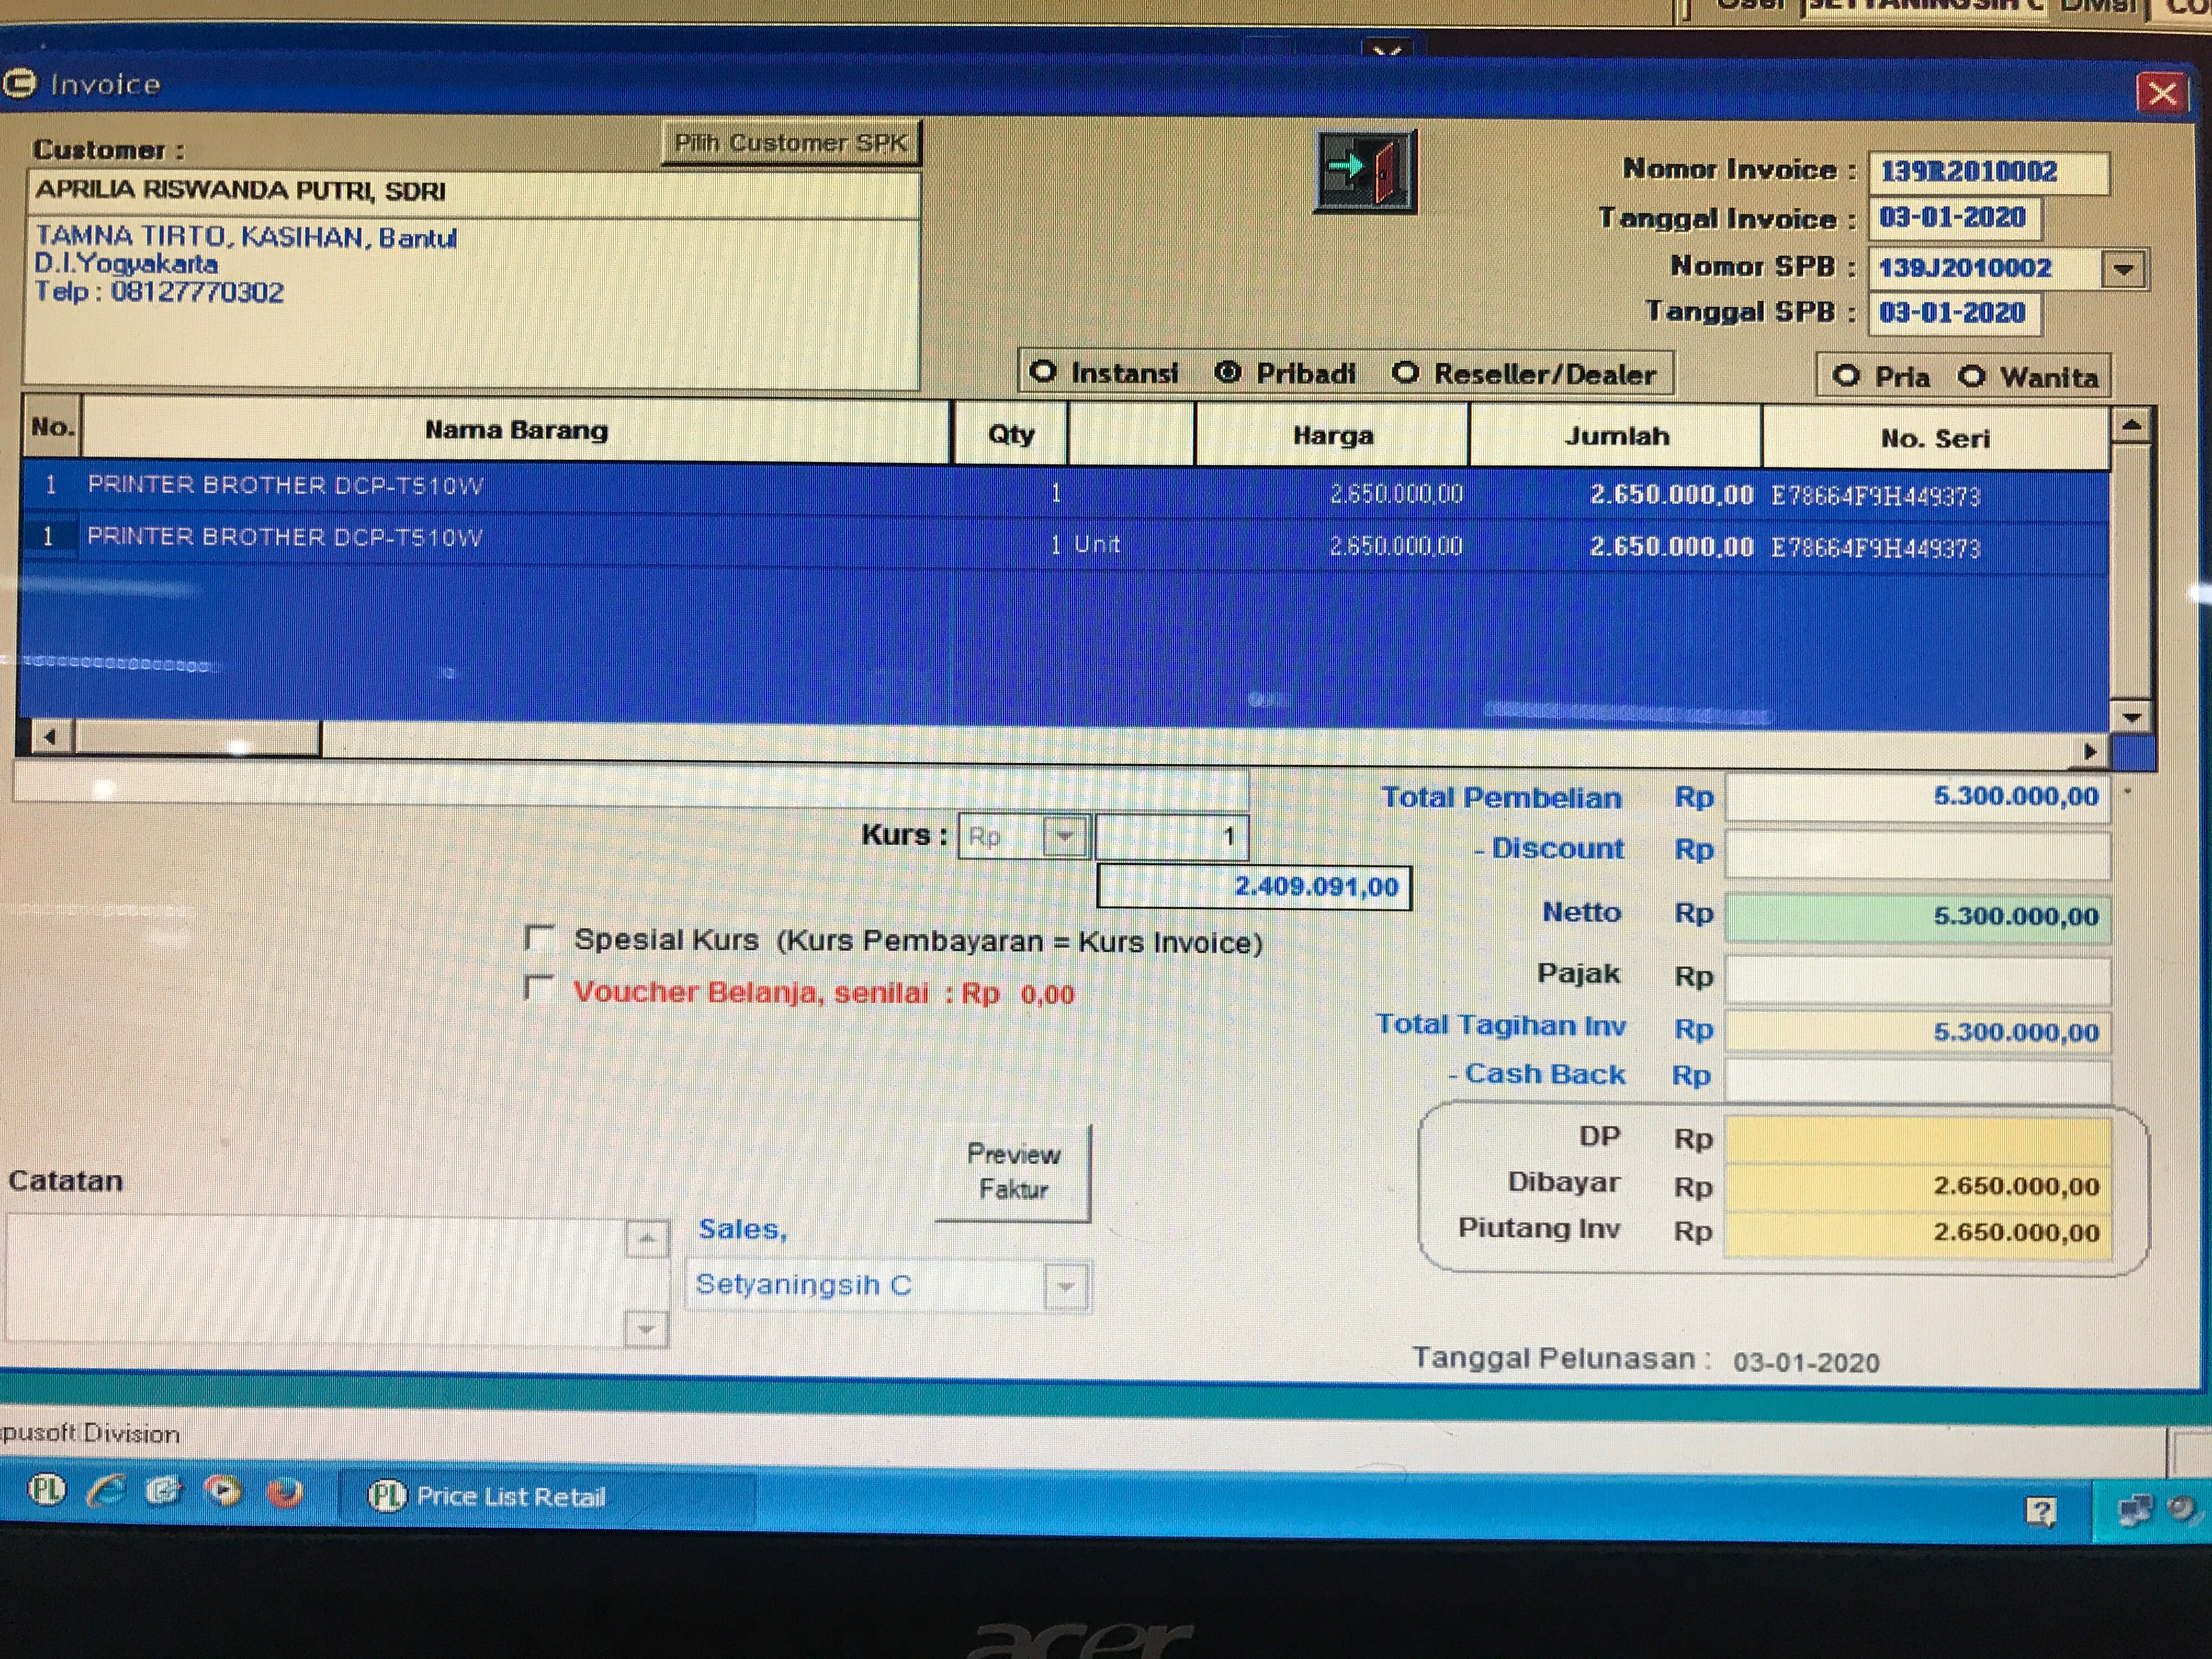This screenshot has width=2212, height=1659.
Task: Switch to Price List Retail taskbar item
Action: [x=510, y=1496]
